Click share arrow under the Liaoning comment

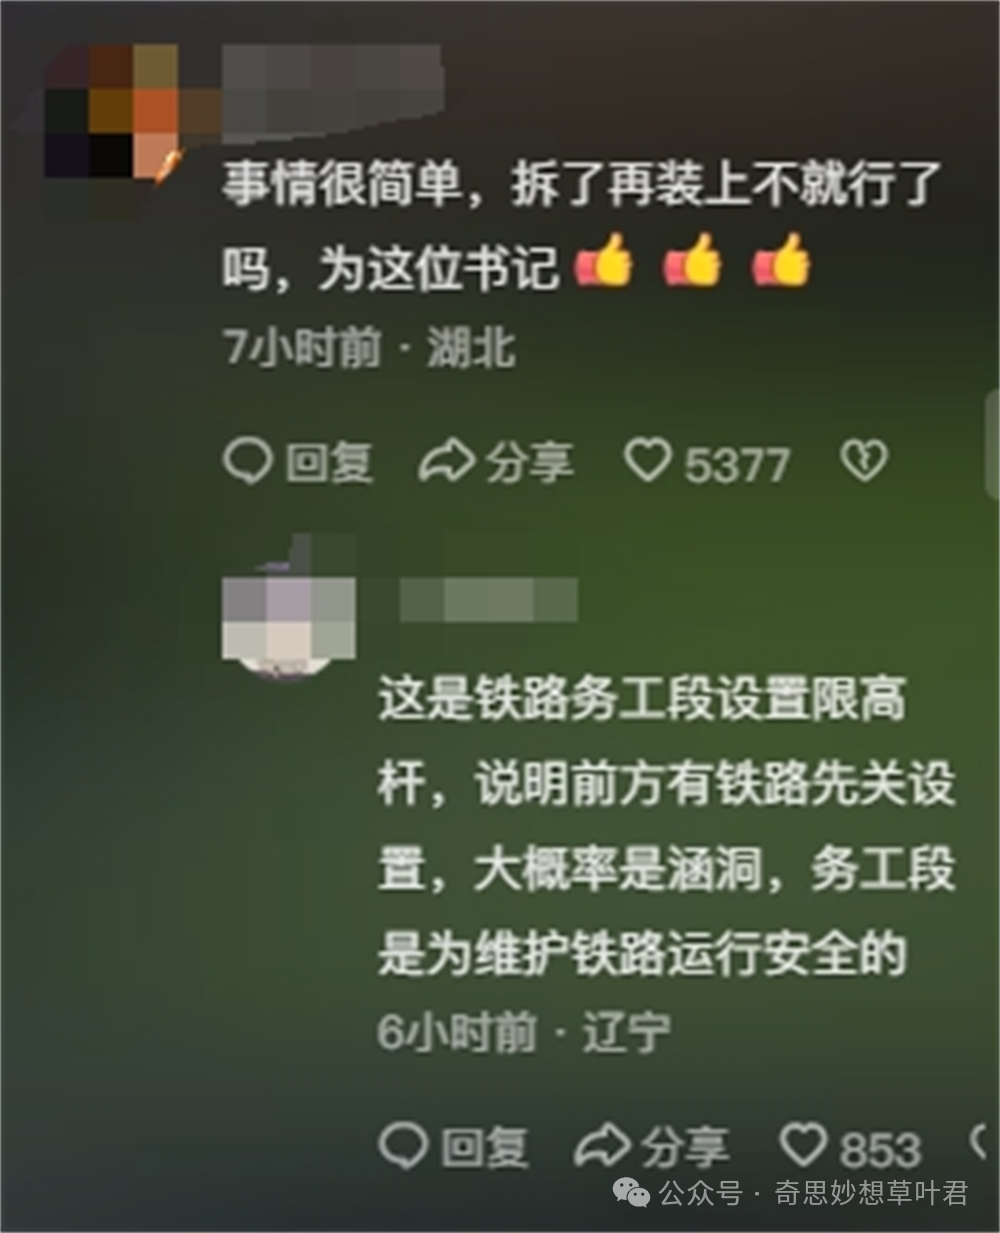tap(604, 1146)
